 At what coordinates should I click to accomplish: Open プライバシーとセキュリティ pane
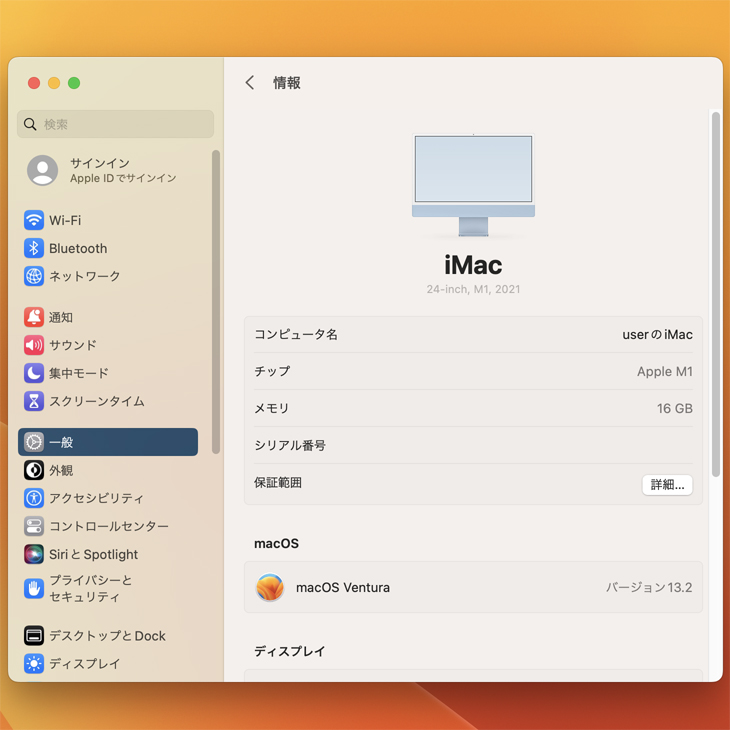[90, 588]
